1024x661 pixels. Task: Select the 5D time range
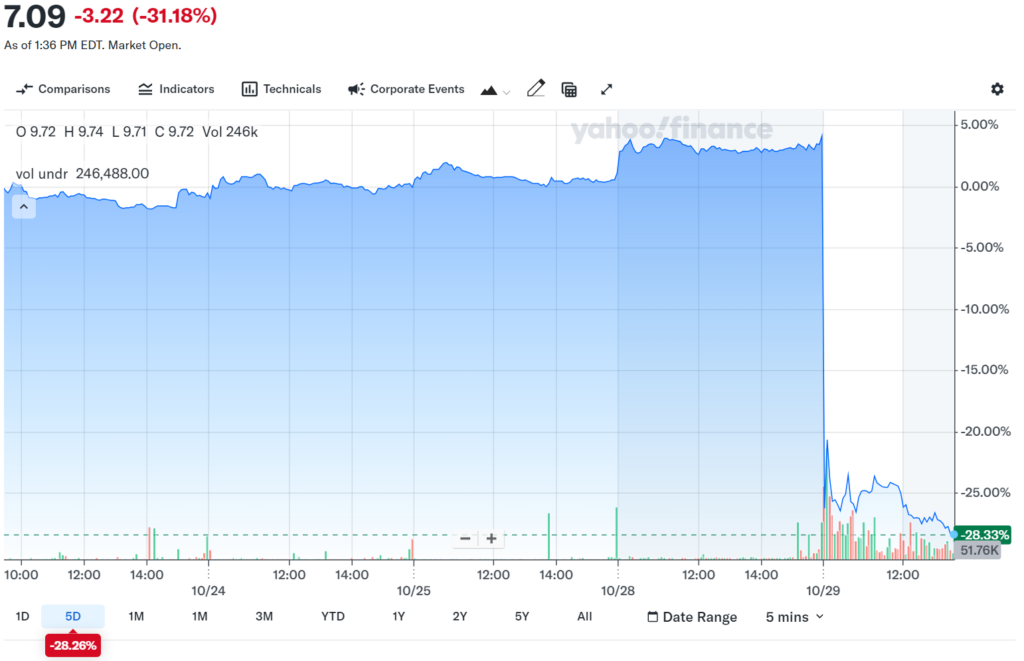[x=73, y=616]
